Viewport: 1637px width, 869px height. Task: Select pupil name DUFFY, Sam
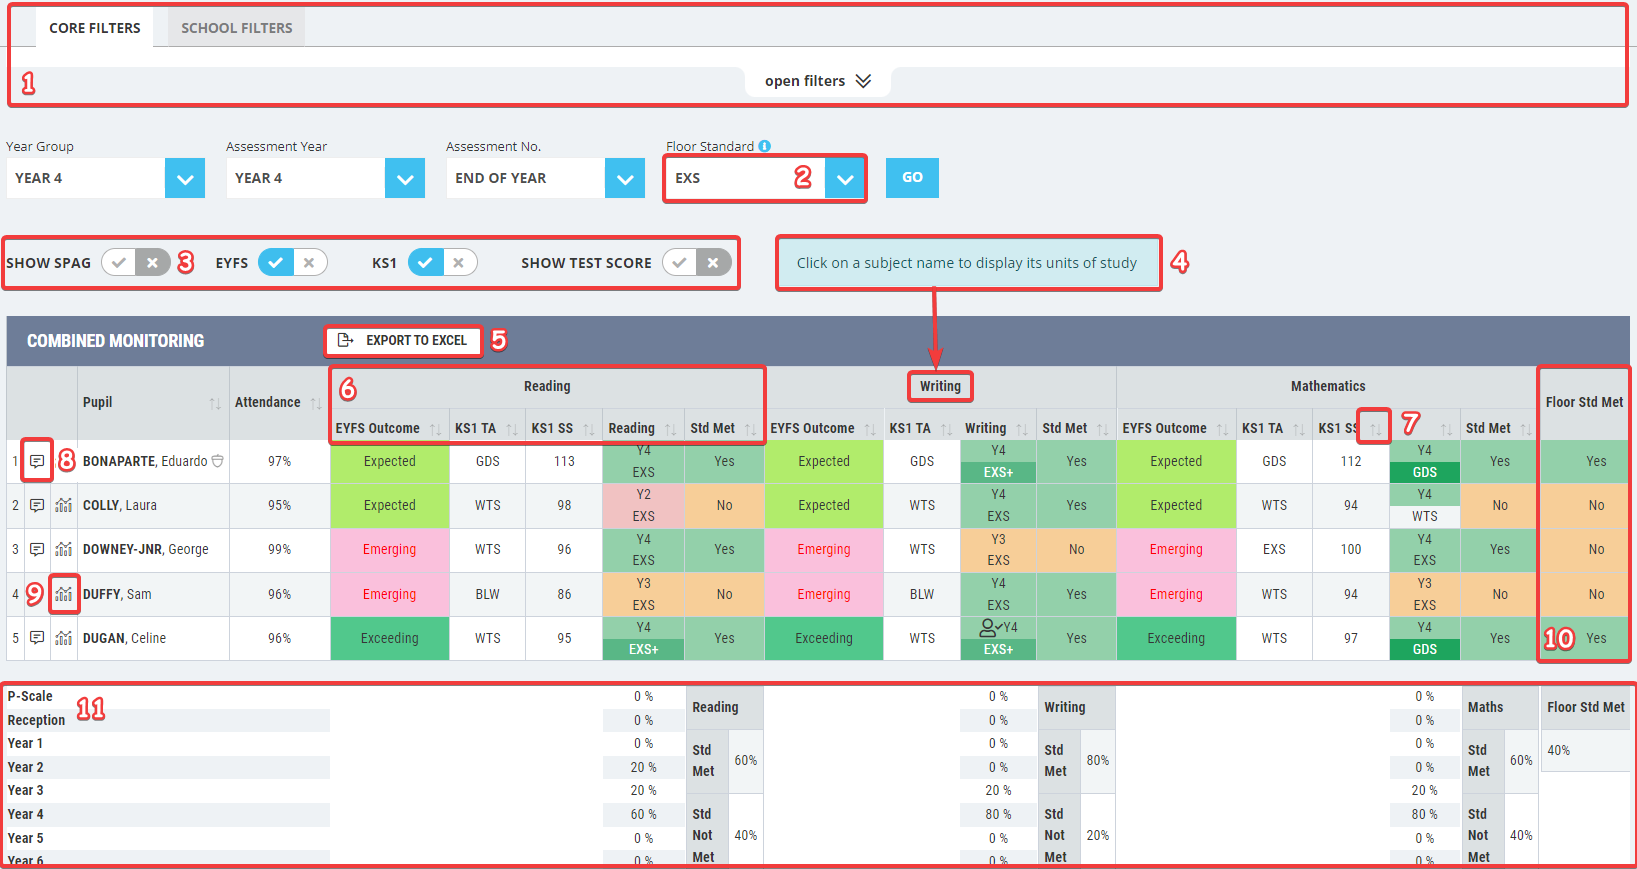click(x=117, y=594)
